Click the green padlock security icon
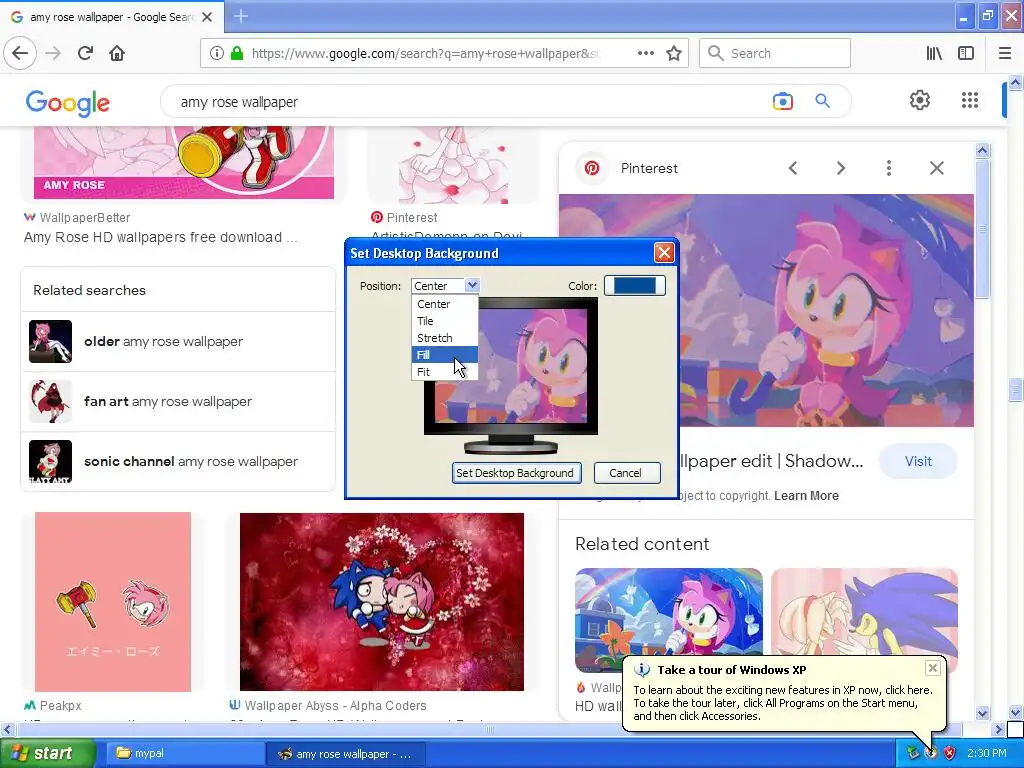Screen dimensions: 1024x768 pyautogui.click(x=236, y=53)
